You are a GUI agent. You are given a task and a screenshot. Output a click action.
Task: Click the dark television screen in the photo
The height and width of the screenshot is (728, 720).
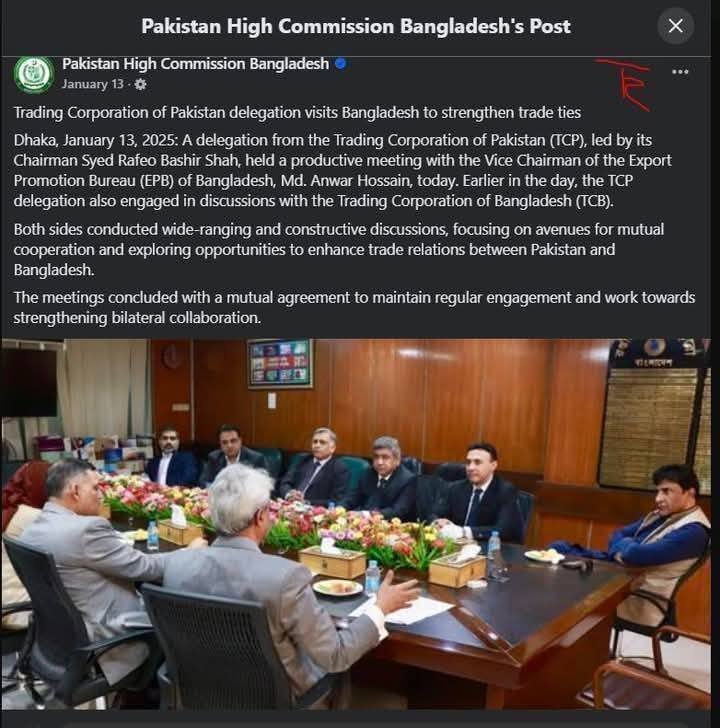point(29,382)
